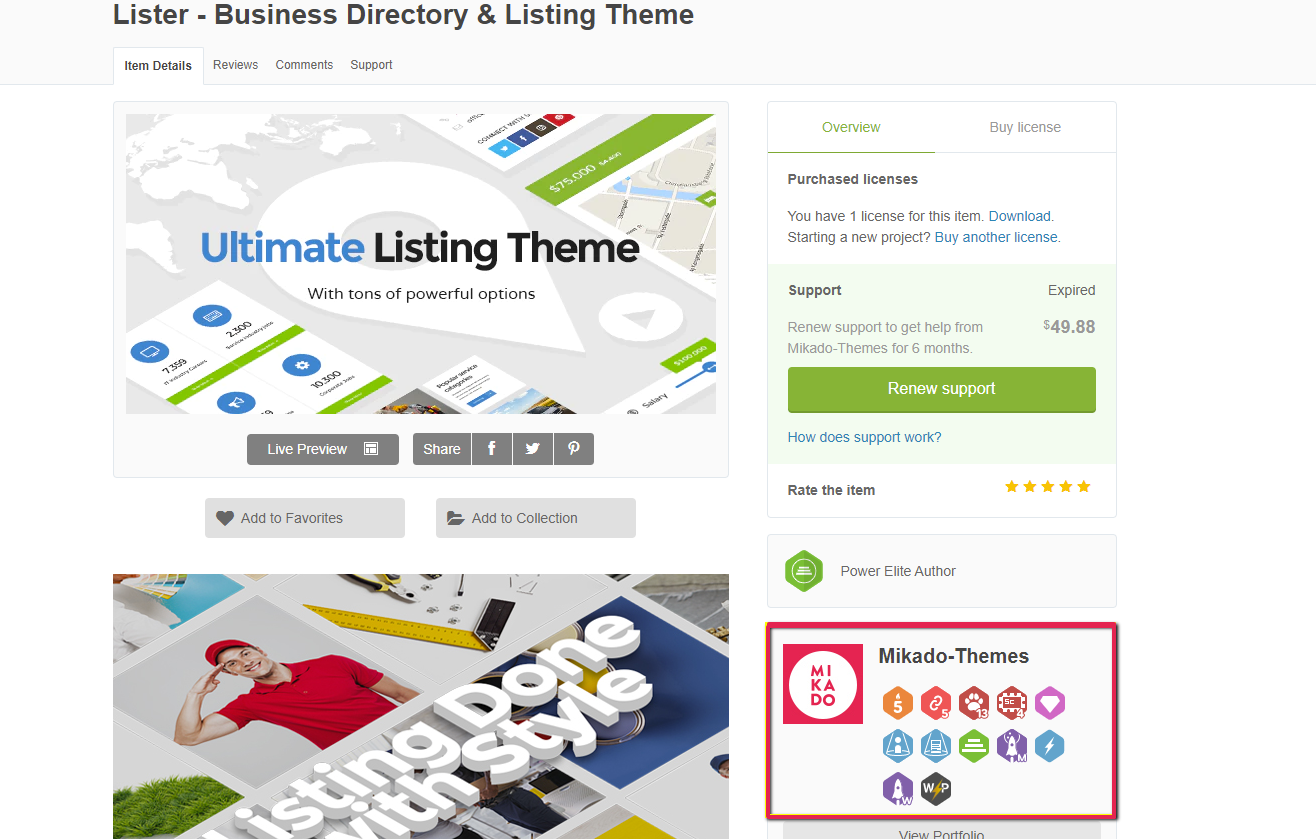Add the theme to Favorites

pos(304,518)
